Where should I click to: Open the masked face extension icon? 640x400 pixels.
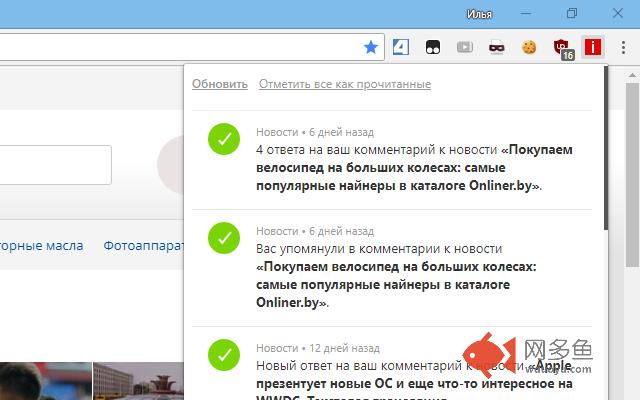pyautogui.click(x=497, y=48)
